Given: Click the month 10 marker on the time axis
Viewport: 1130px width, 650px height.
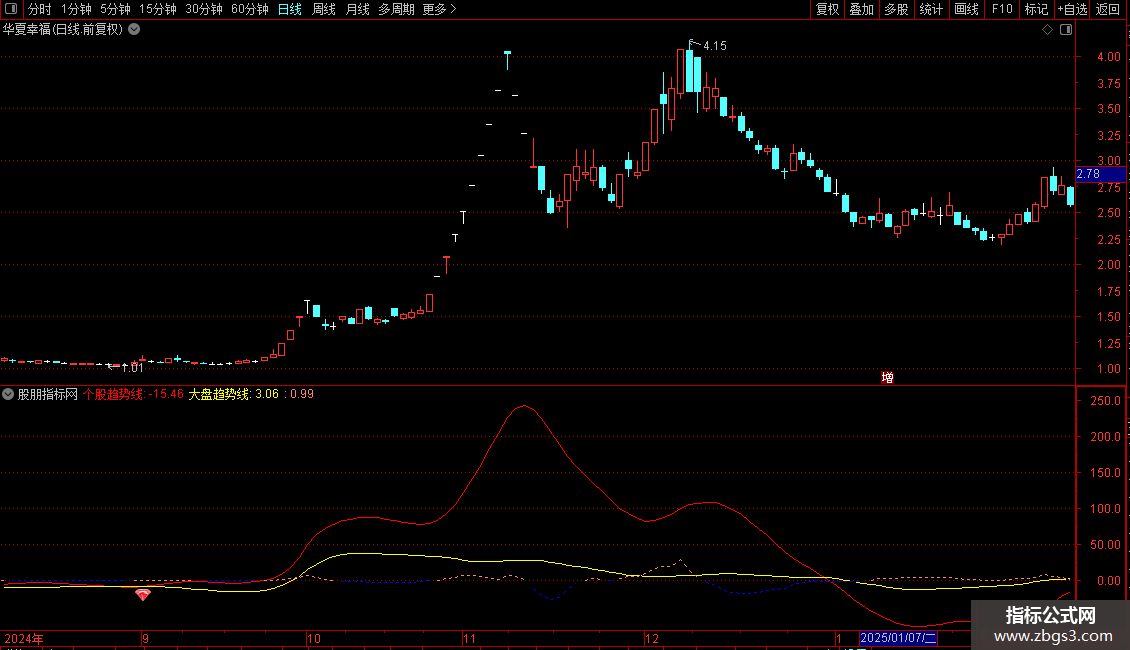Looking at the screenshot, I should (x=313, y=638).
